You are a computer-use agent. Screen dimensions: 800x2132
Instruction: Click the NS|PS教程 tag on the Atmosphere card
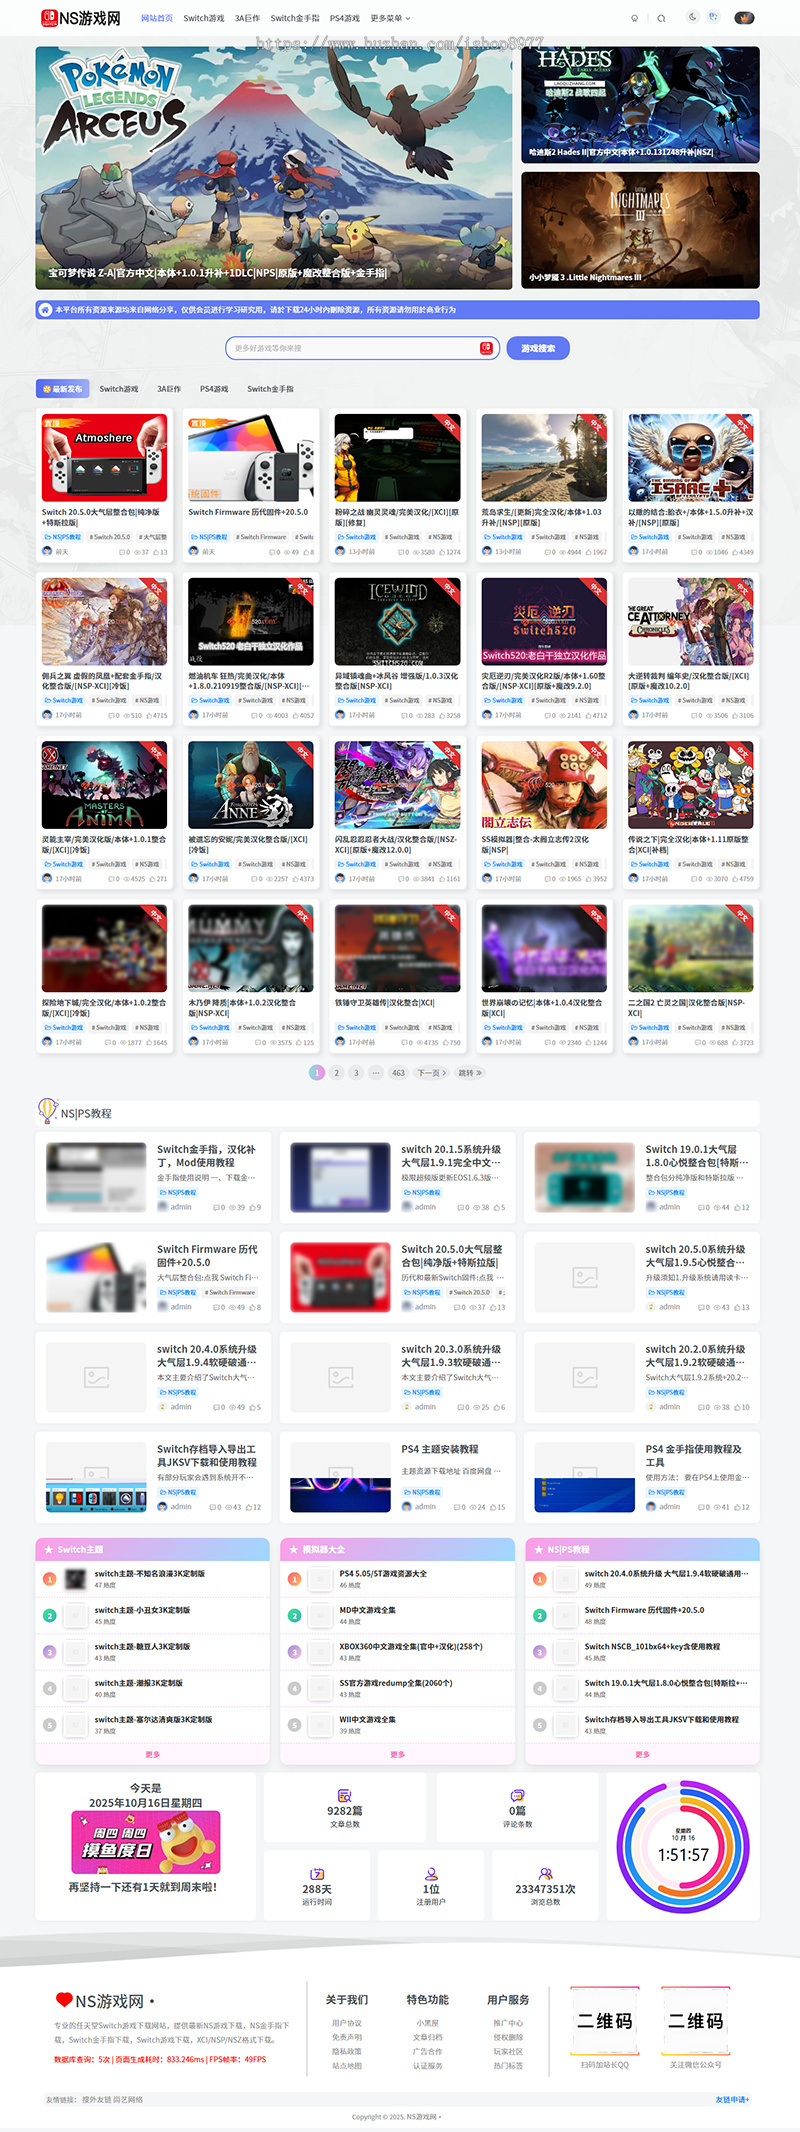(63, 537)
